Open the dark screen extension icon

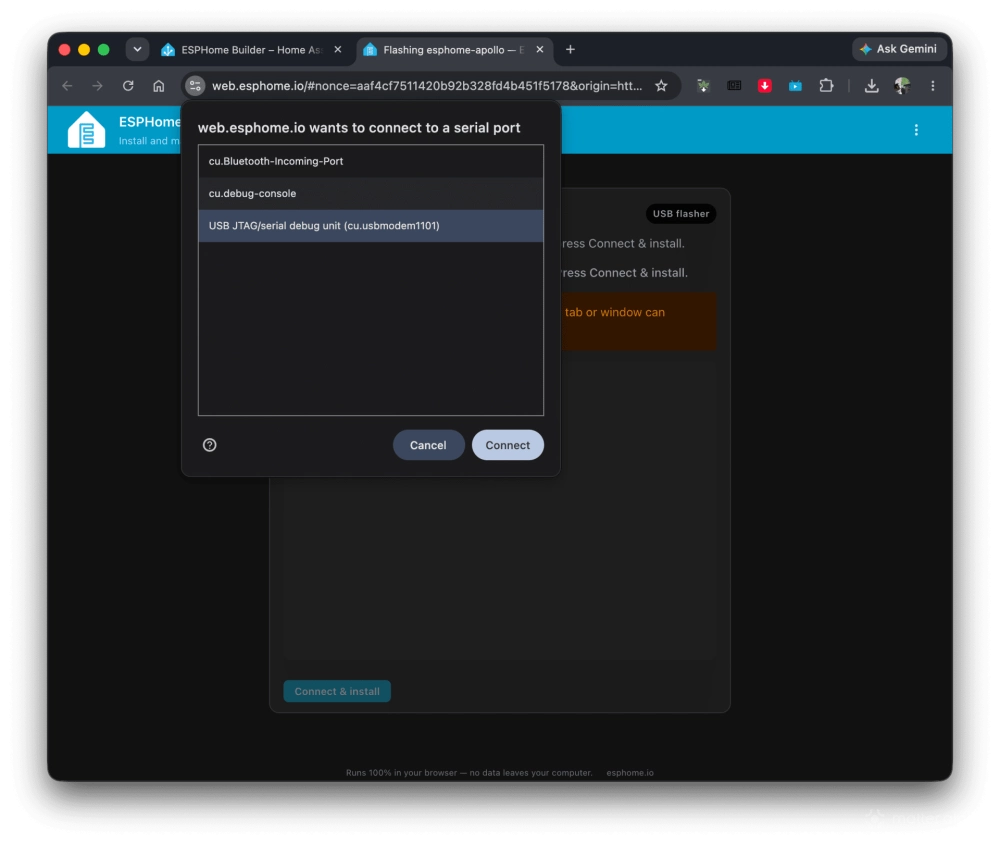point(734,85)
